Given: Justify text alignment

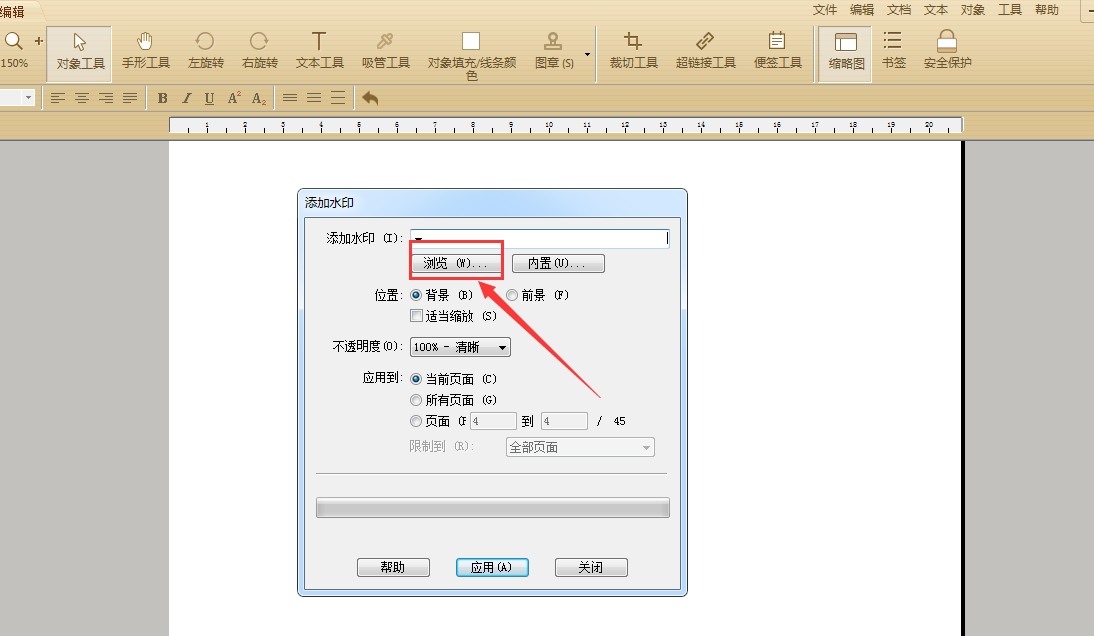Looking at the screenshot, I should coord(130,98).
